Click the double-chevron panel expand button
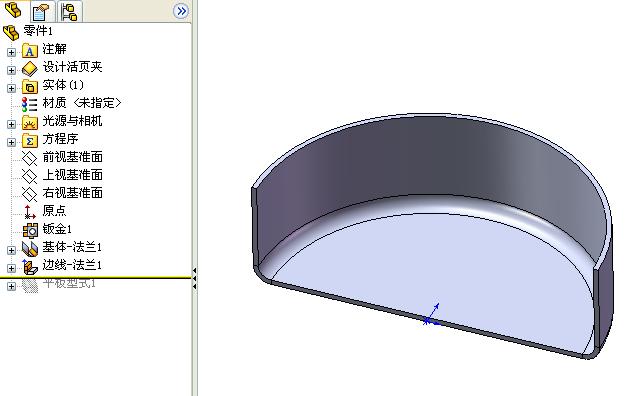633x396 pixels. coord(181,11)
